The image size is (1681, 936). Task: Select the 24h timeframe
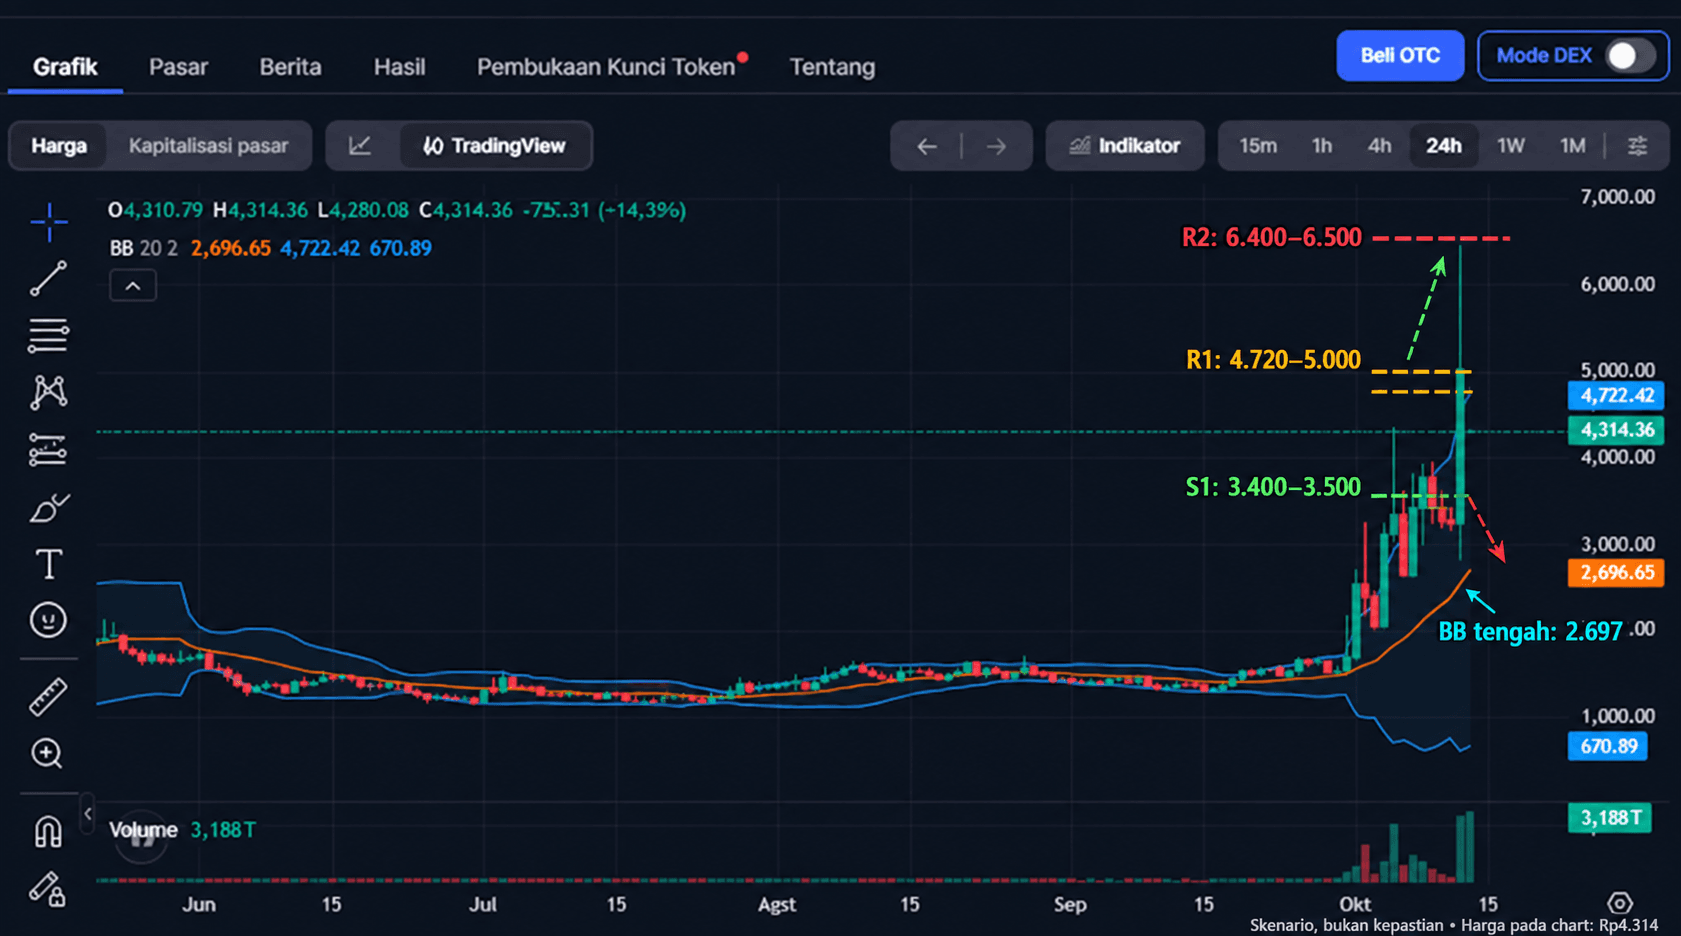click(x=1443, y=146)
